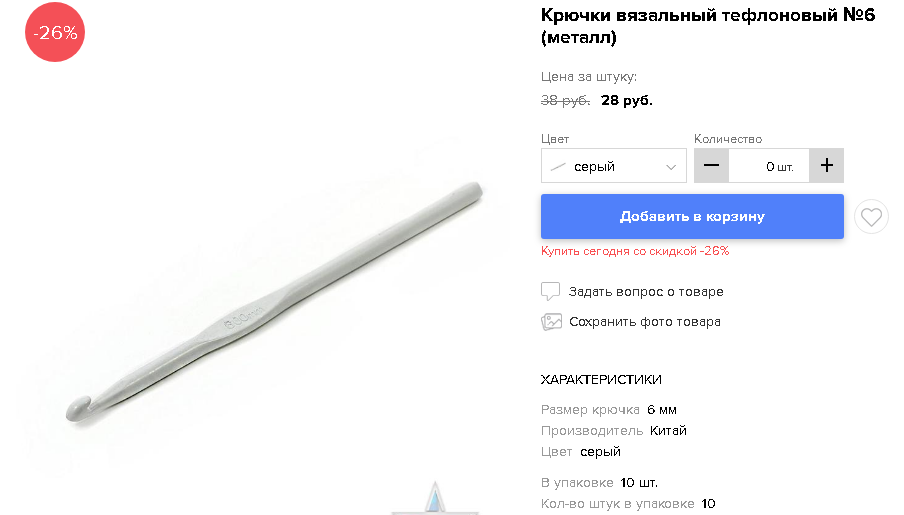Click Добавить в корзину button

(692, 216)
